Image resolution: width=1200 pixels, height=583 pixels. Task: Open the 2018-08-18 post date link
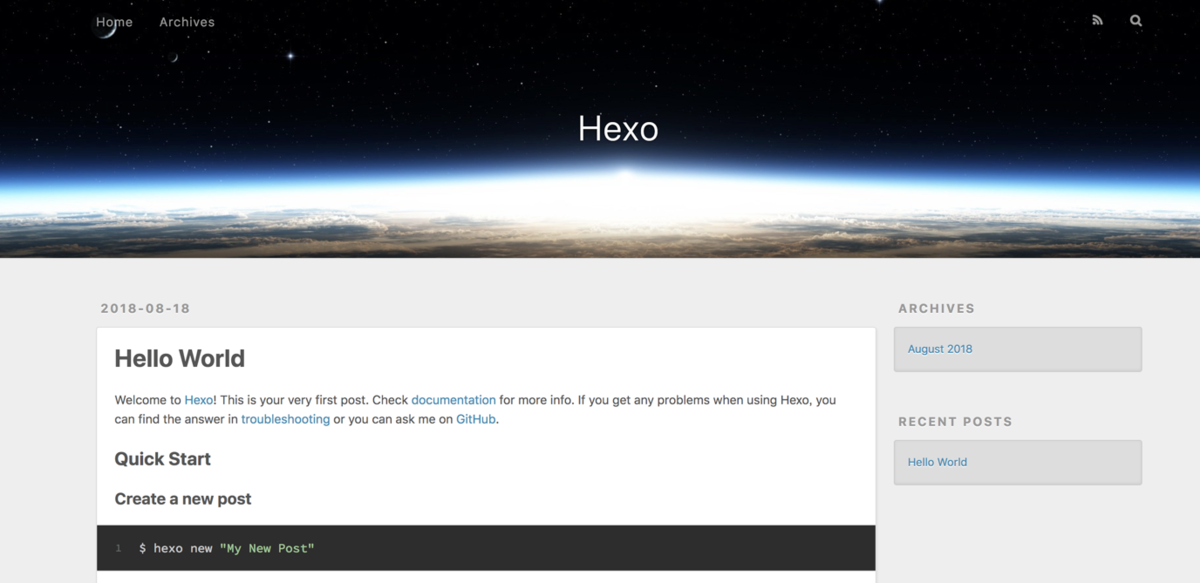[x=145, y=308]
